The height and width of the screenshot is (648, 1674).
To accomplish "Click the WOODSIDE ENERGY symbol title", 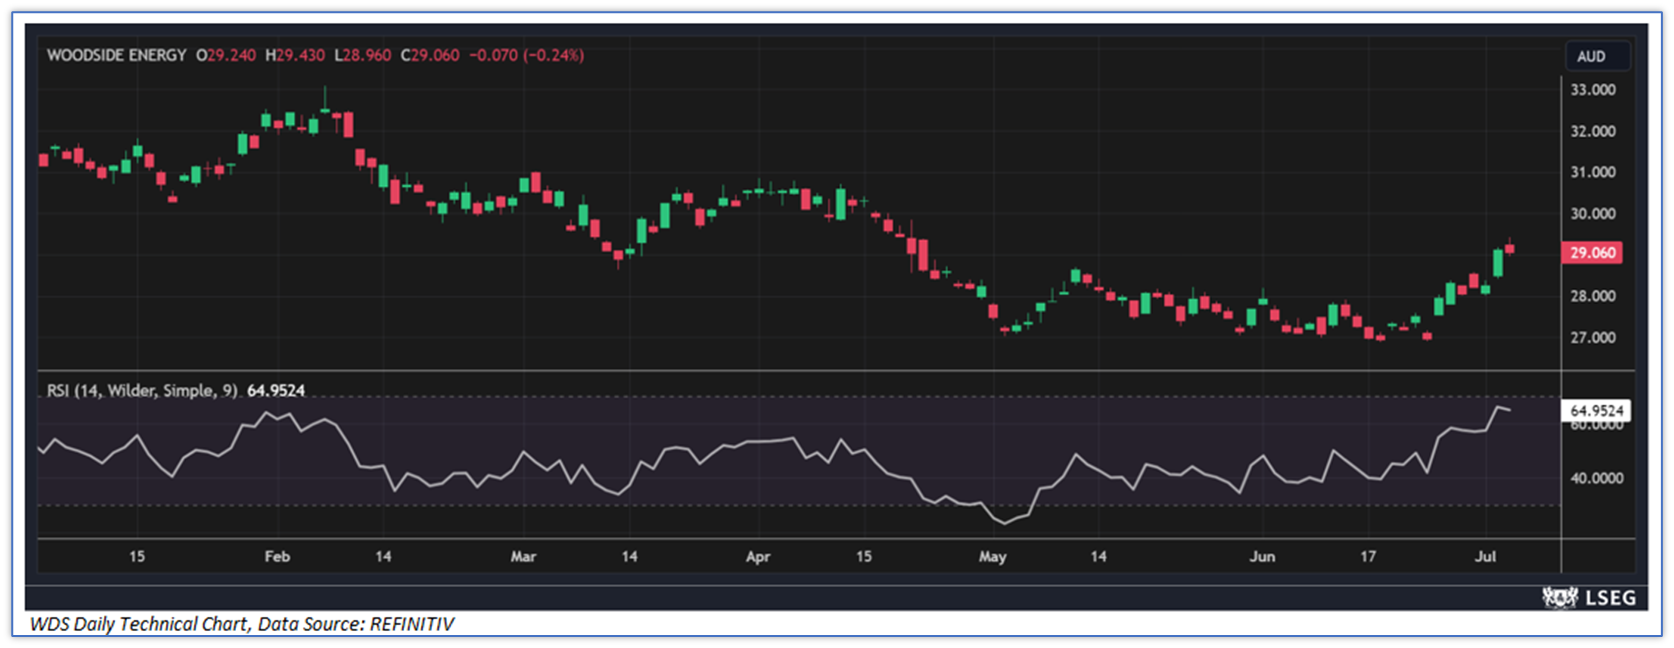I will [x=116, y=55].
